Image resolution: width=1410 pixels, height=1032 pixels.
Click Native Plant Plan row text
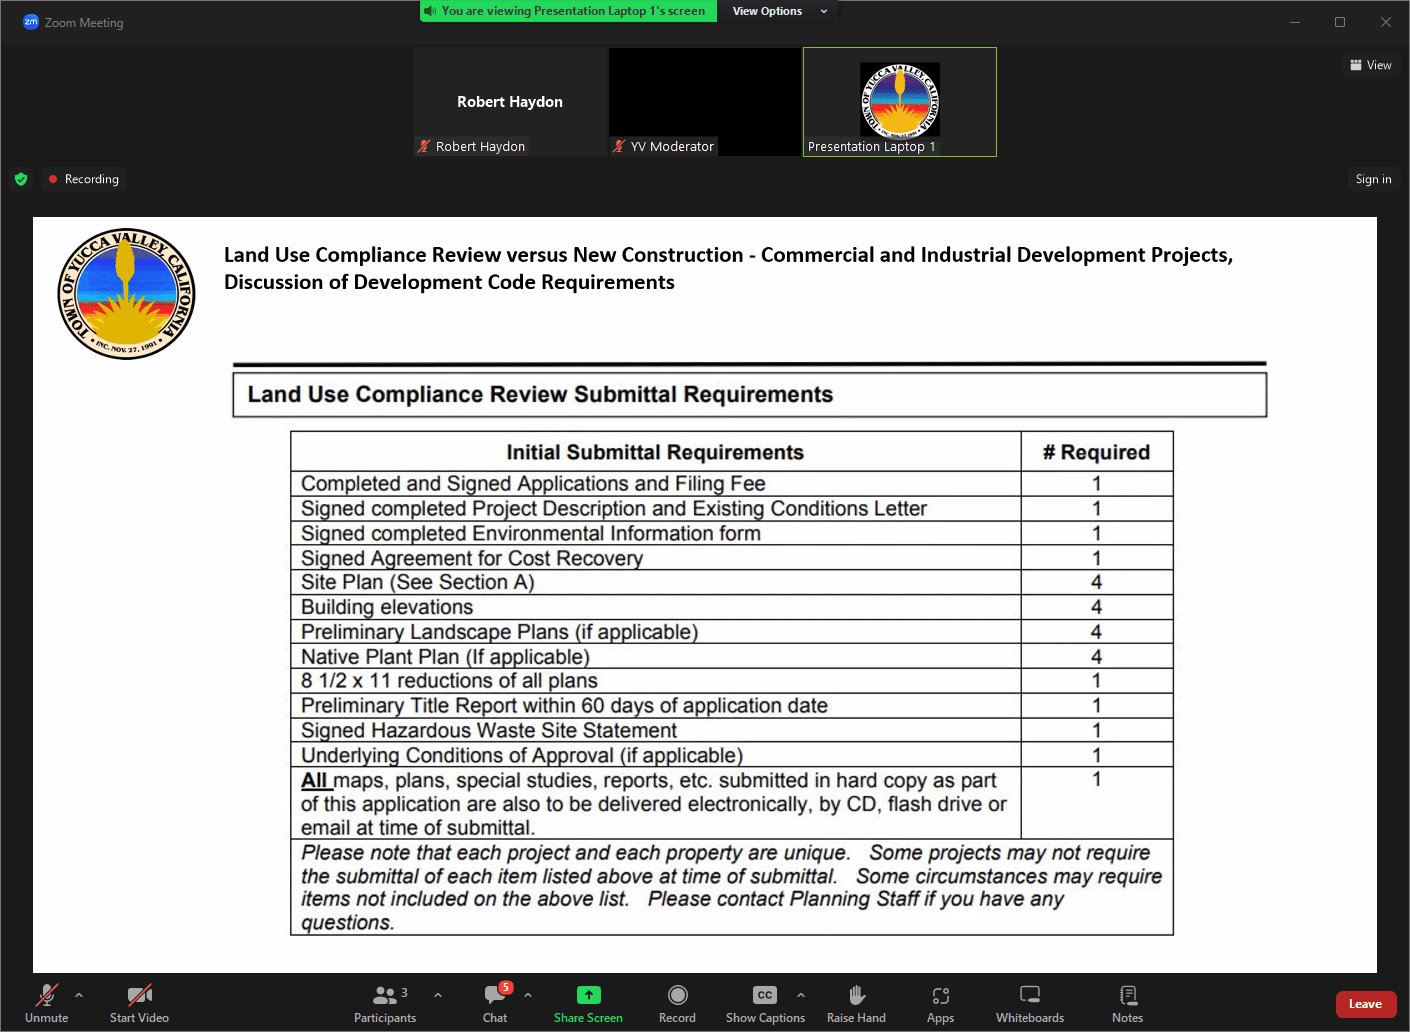point(445,657)
